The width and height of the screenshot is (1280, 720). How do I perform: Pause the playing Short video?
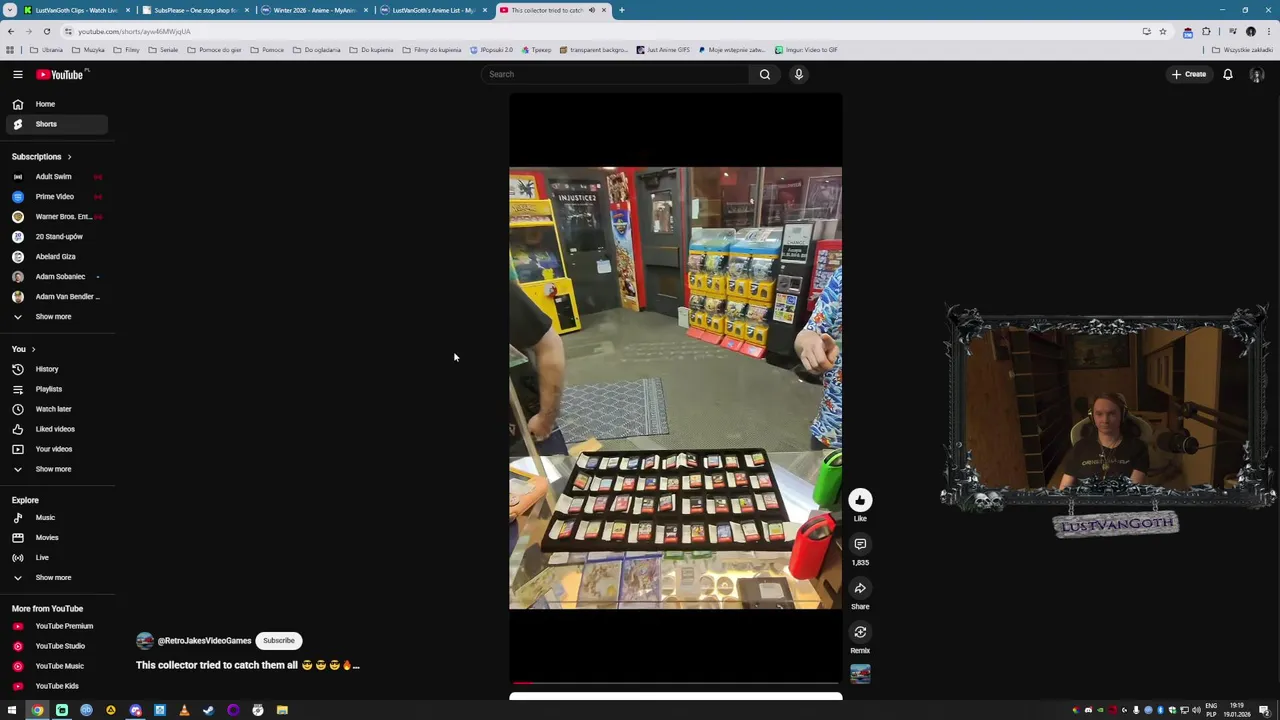[675, 387]
